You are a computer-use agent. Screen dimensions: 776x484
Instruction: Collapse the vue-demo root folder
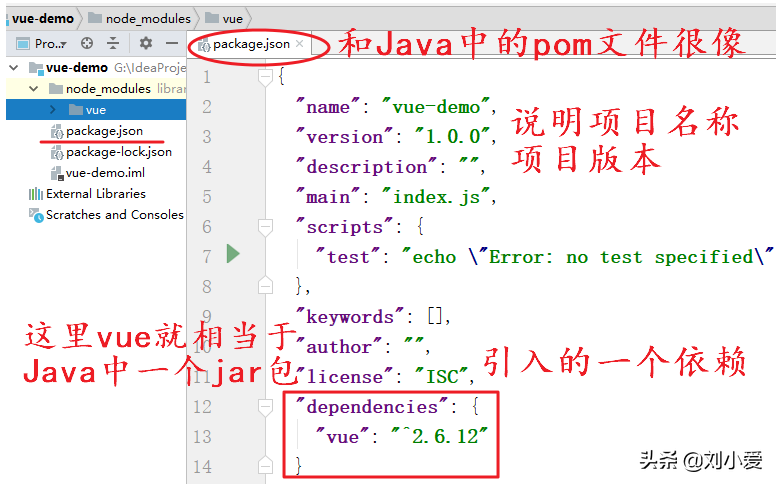[x=13, y=68]
